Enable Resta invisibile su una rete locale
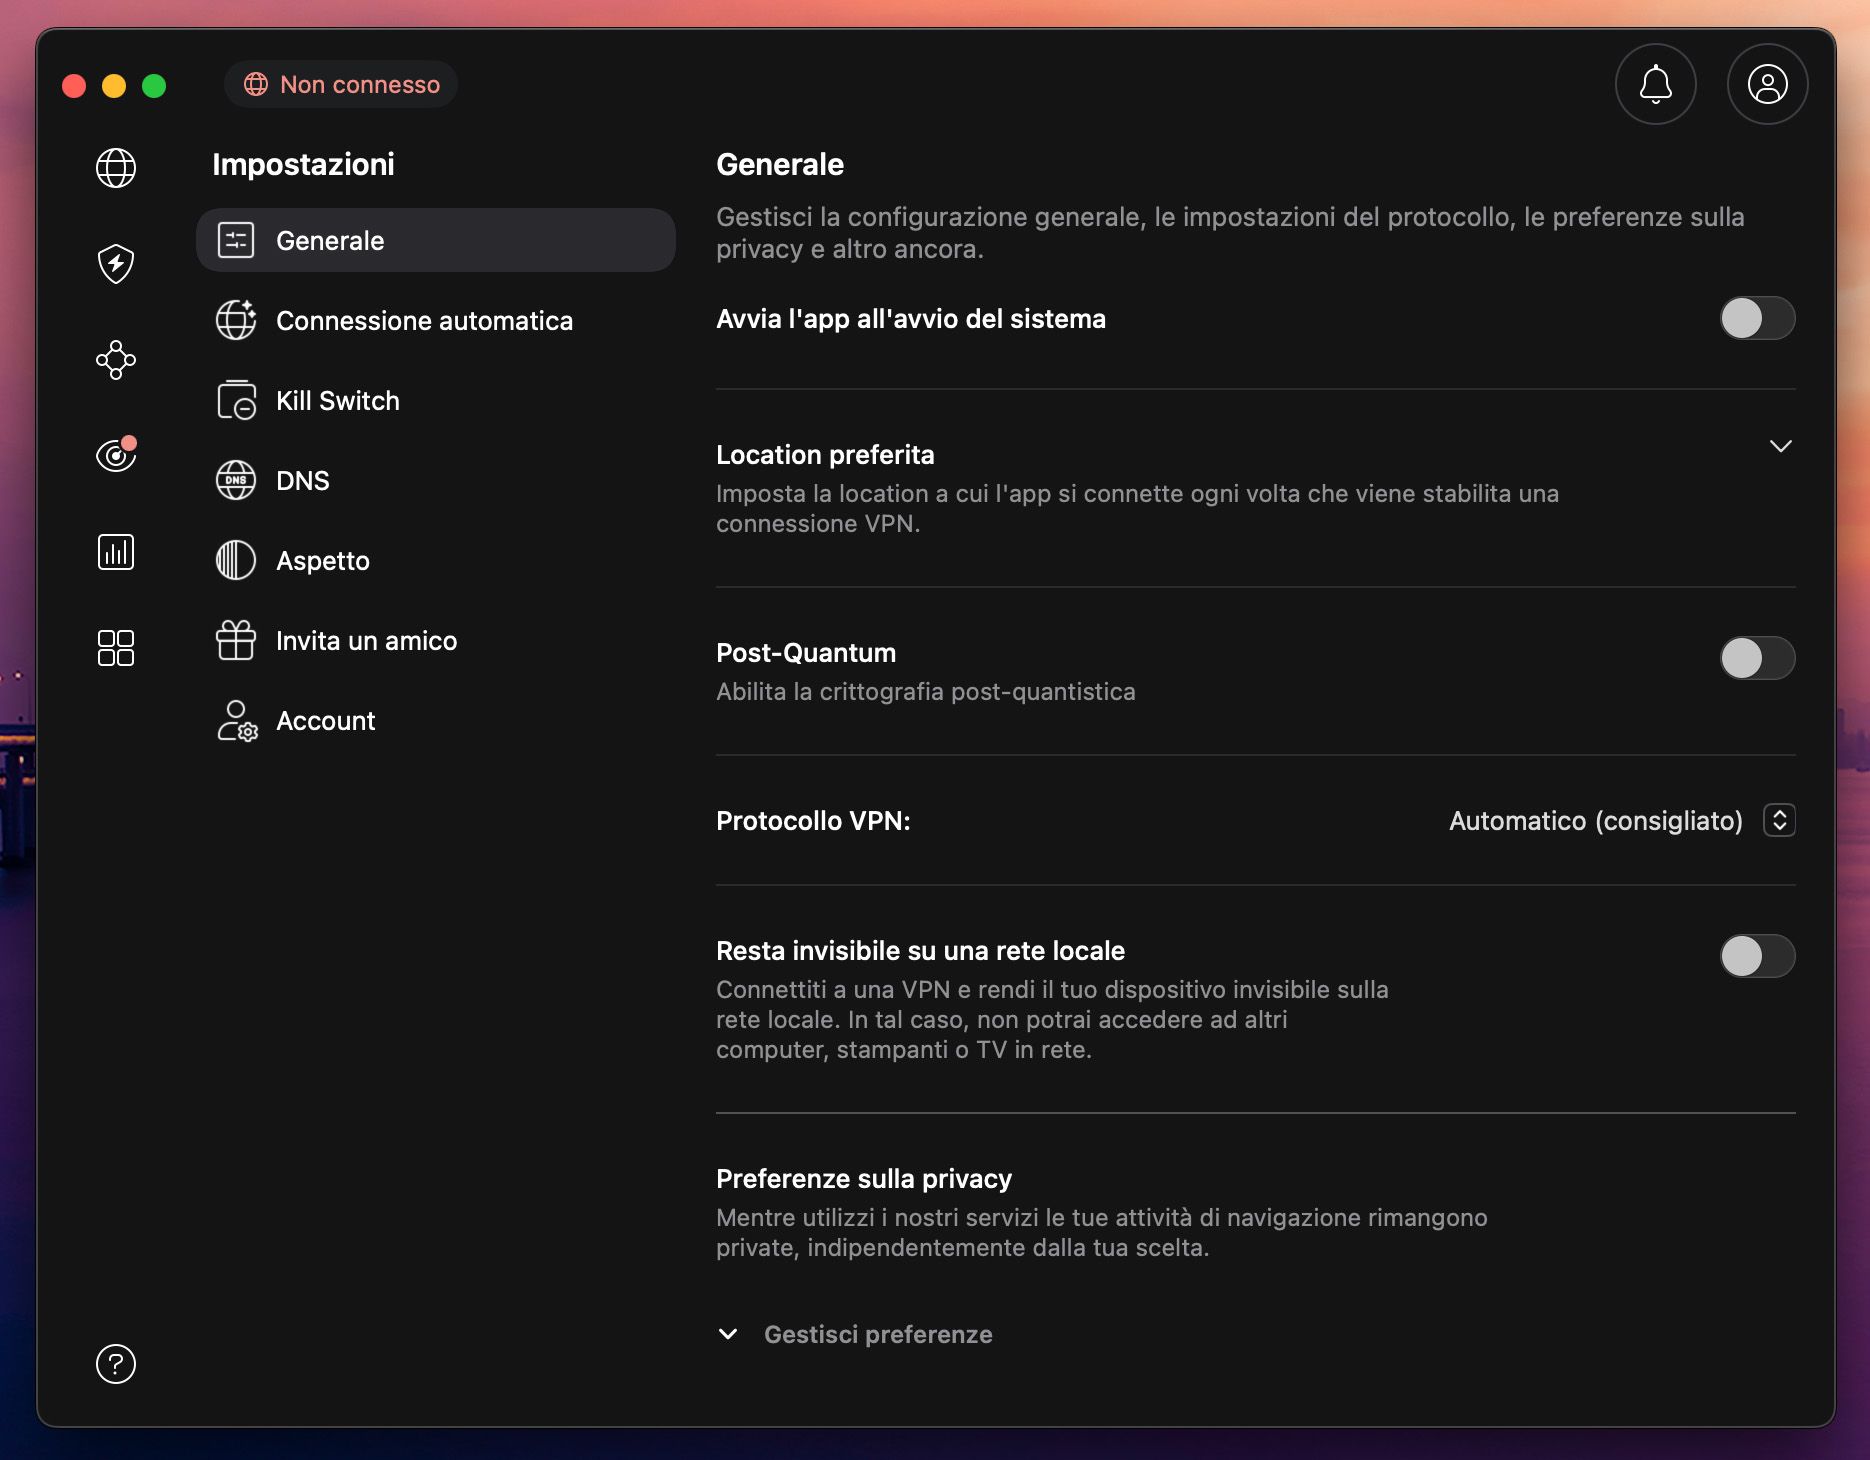The height and width of the screenshot is (1460, 1870). (x=1756, y=957)
